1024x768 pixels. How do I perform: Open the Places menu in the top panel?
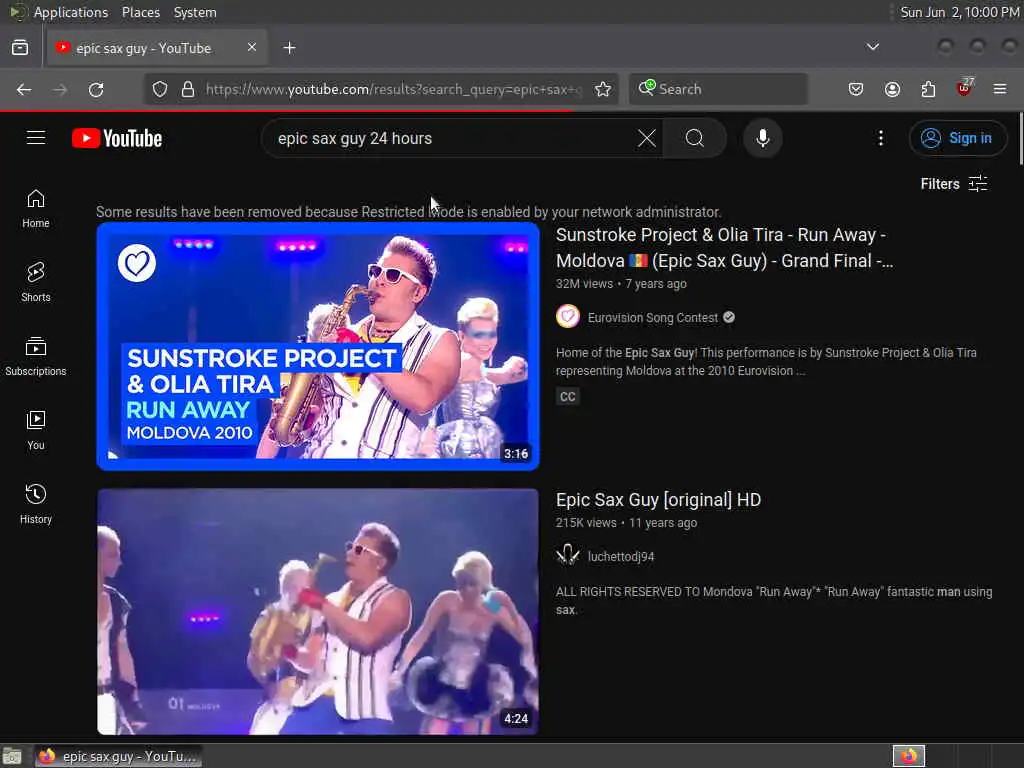point(141,12)
